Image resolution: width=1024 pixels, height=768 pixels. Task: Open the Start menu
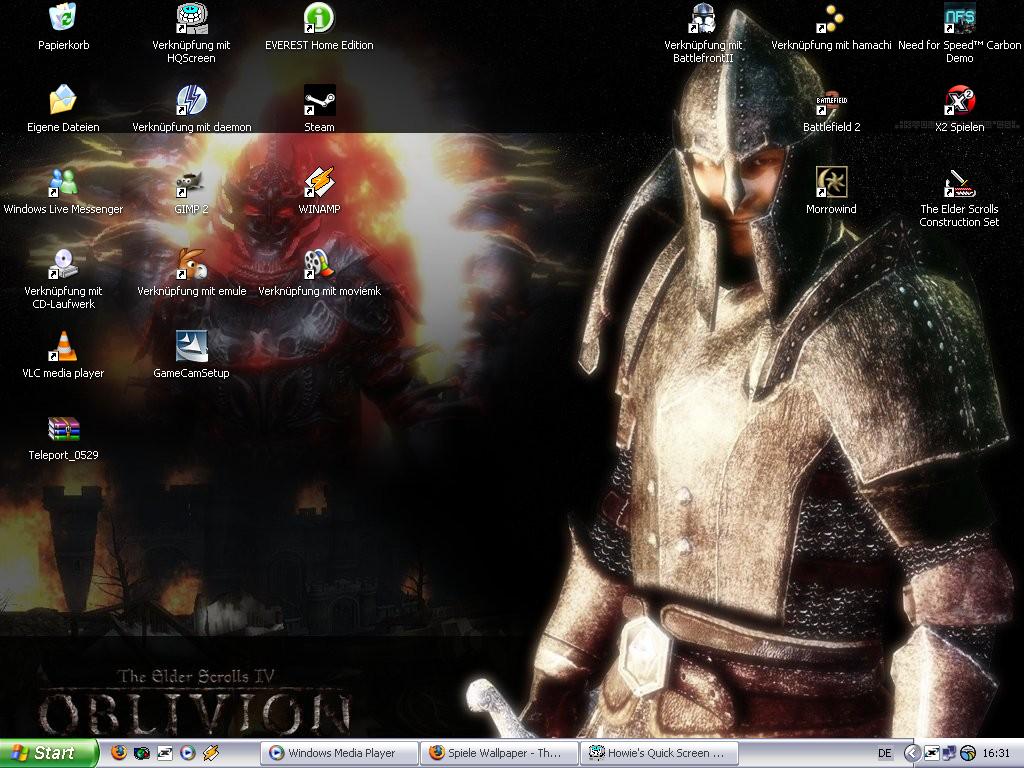point(49,753)
